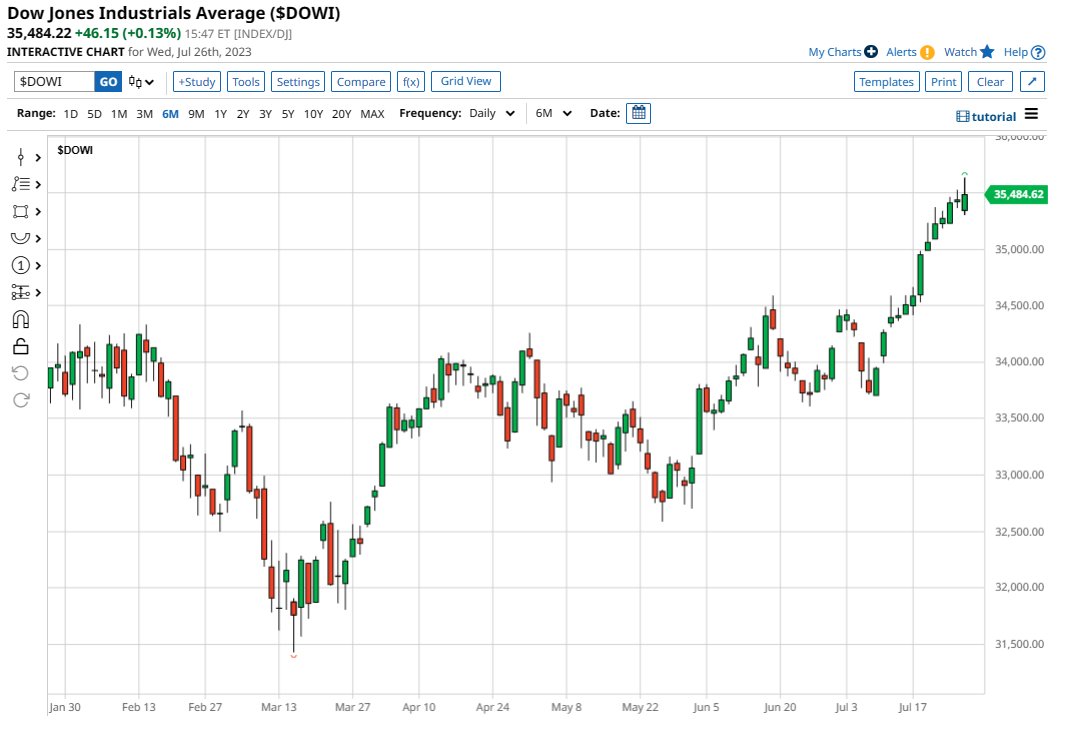Open the candlestick chart type dropdown

(x=142, y=82)
